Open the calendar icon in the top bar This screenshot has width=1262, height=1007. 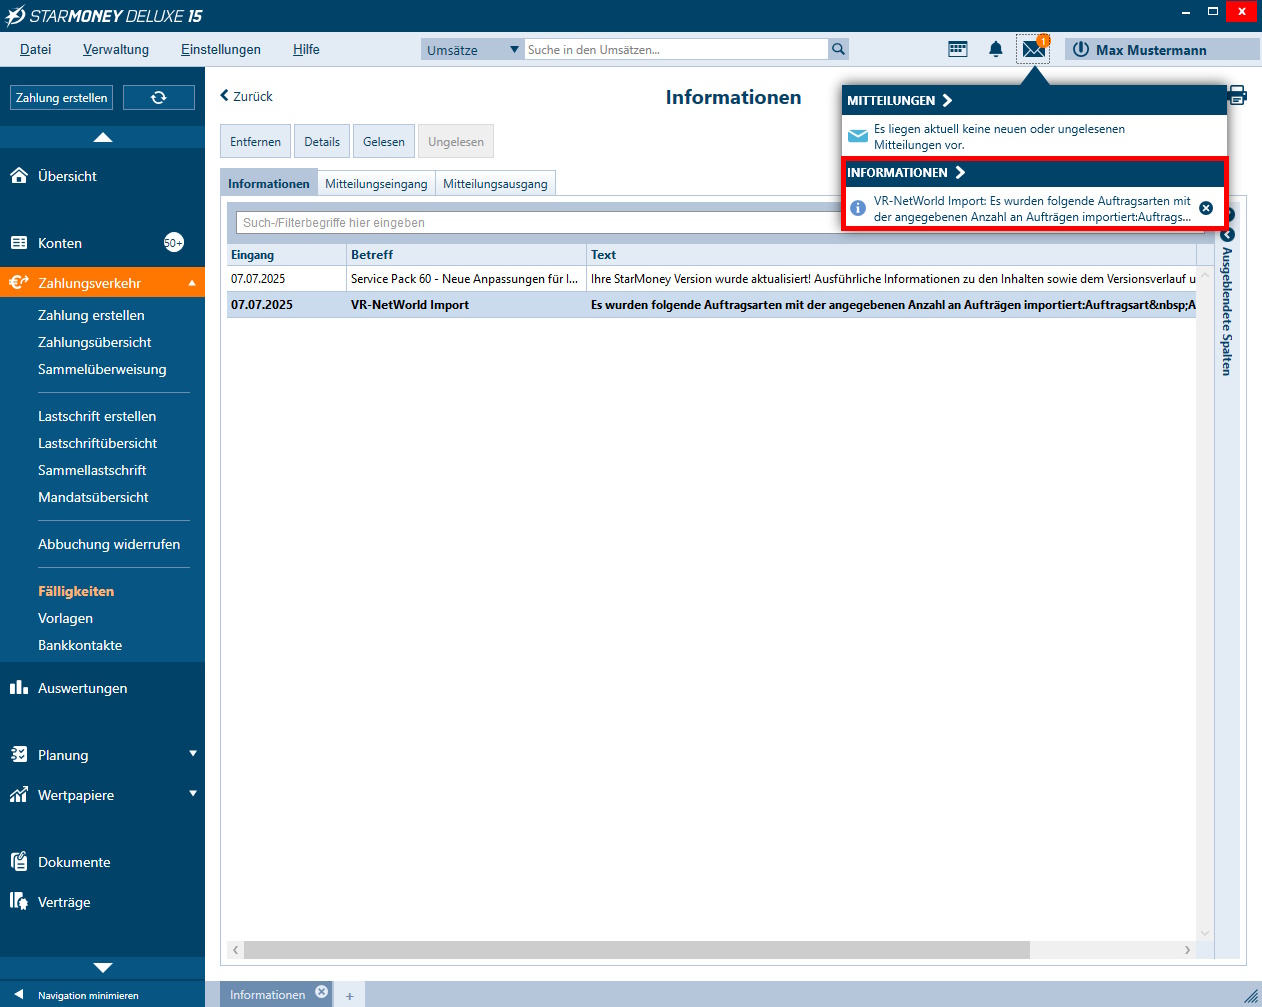pos(958,49)
